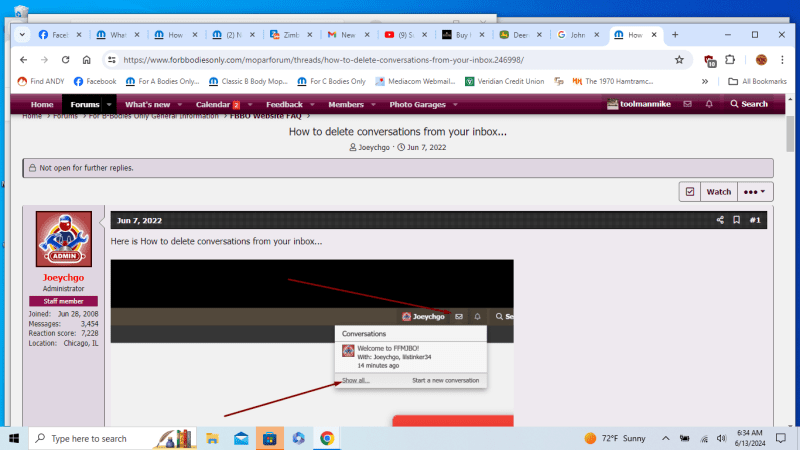Screen dimensions: 800x450
Task: Go back to the previous page
Action: click(x=23, y=60)
